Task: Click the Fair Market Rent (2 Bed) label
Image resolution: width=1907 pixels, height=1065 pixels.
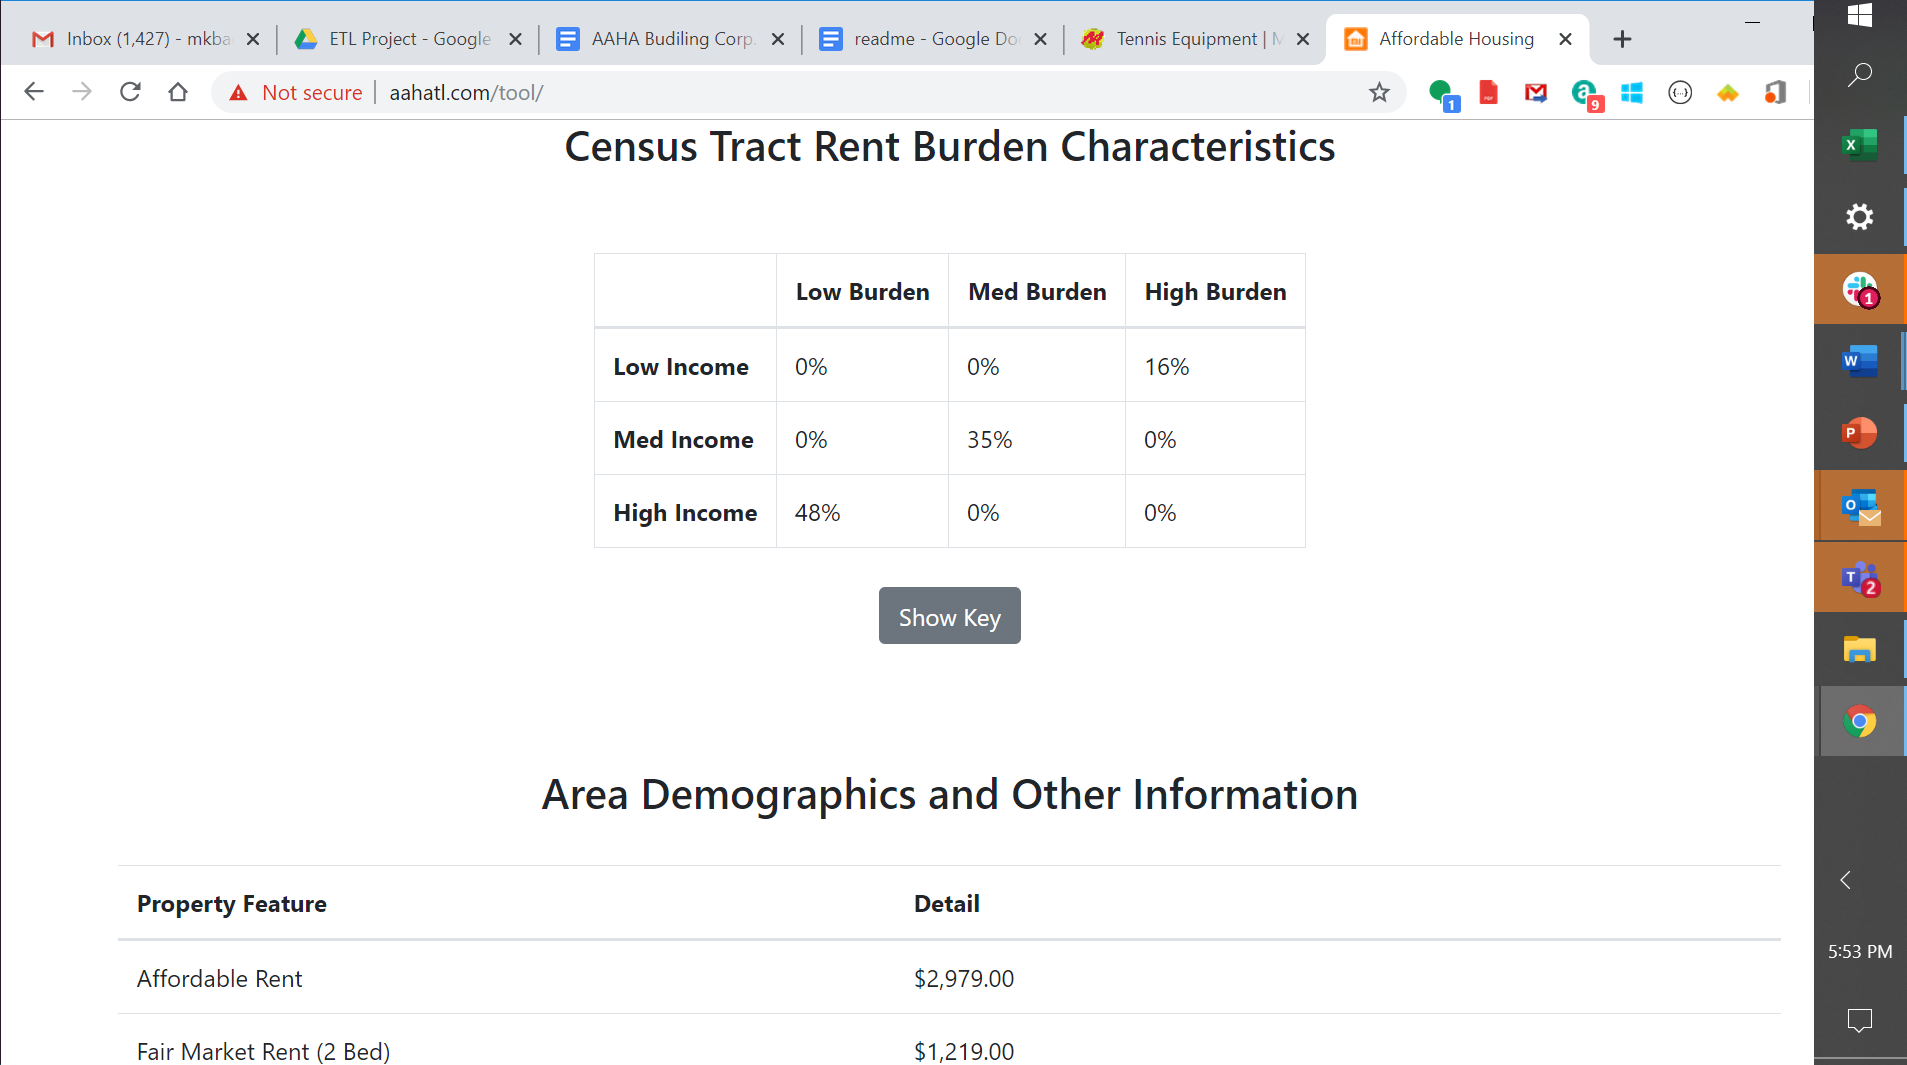Action: [x=263, y=1052]
